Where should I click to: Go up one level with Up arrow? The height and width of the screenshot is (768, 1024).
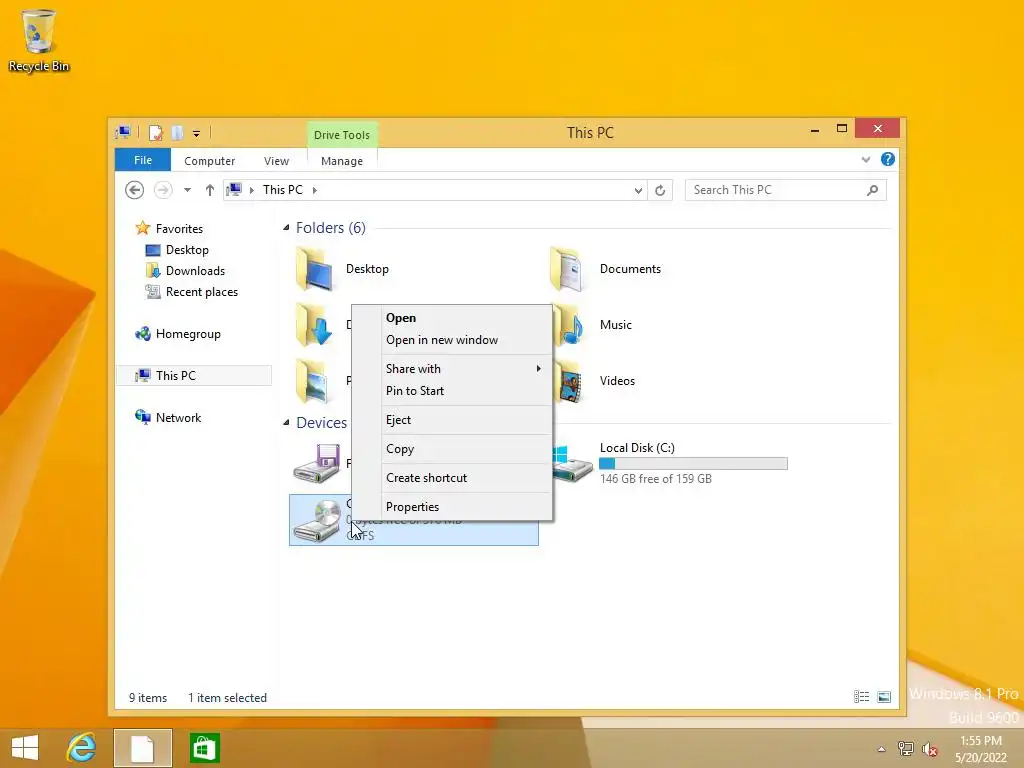[210, 190]
